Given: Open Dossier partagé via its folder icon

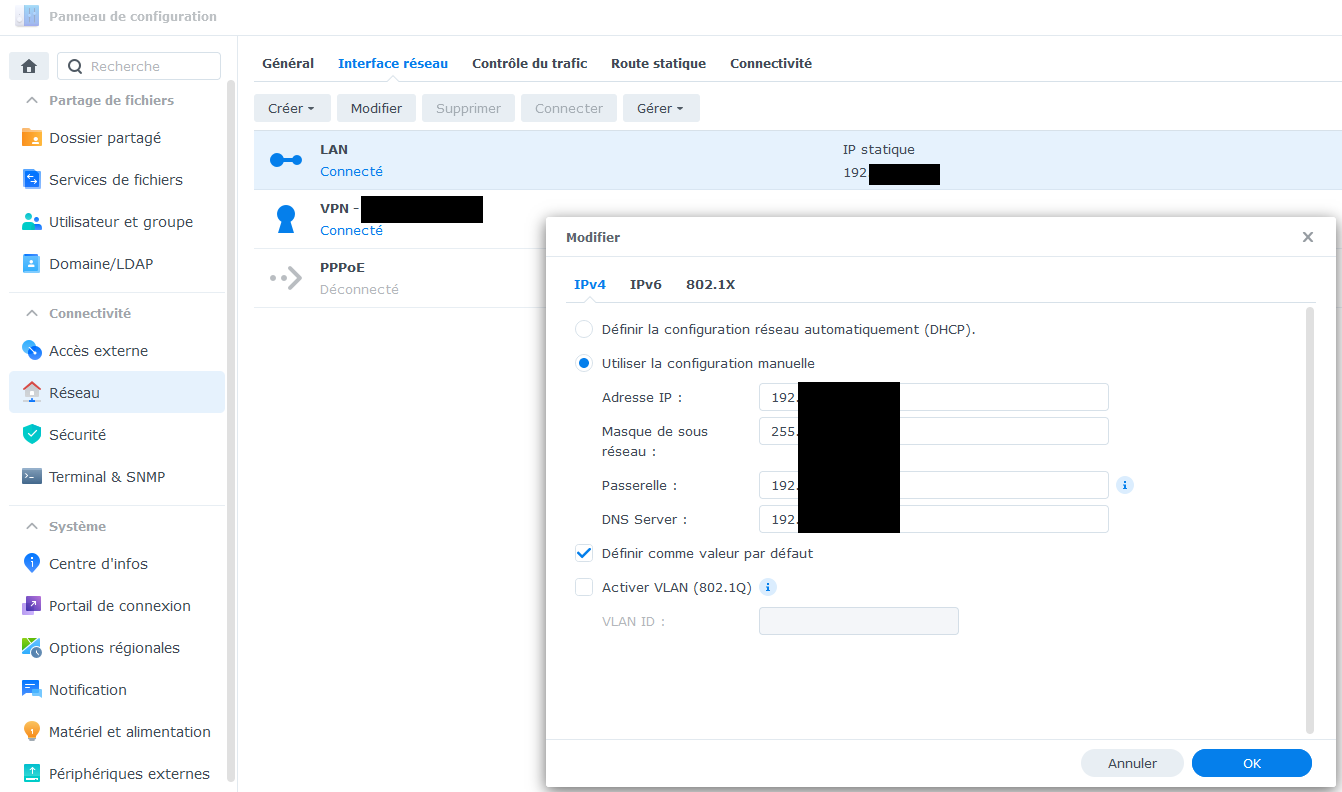Looking at the screenshot, I should 32,138.
